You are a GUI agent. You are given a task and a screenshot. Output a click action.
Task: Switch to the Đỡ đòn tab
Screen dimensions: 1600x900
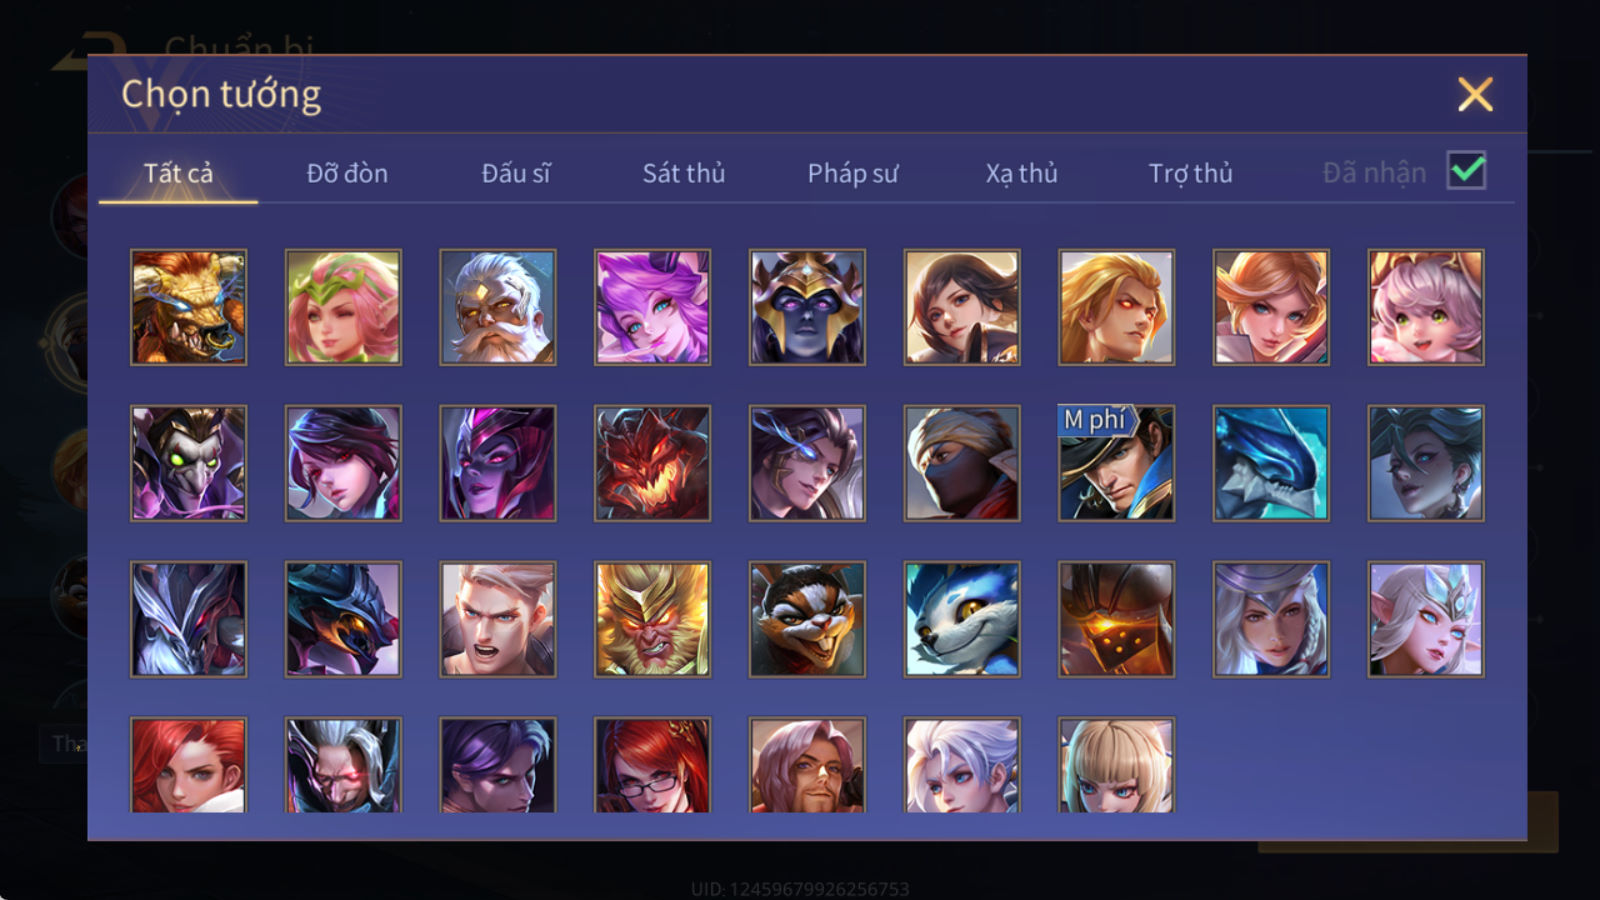click(x=347, y=173)
